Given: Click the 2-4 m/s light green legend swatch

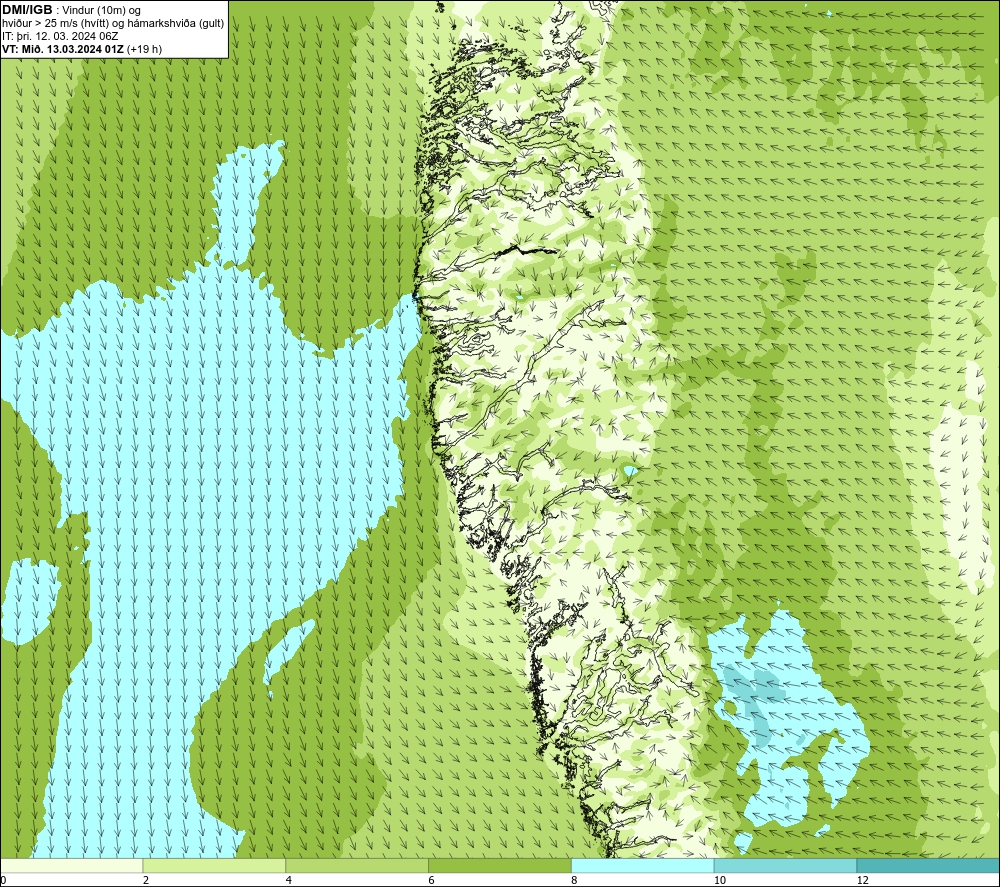Looking at the screenshot, I should [x=214, y=865].
